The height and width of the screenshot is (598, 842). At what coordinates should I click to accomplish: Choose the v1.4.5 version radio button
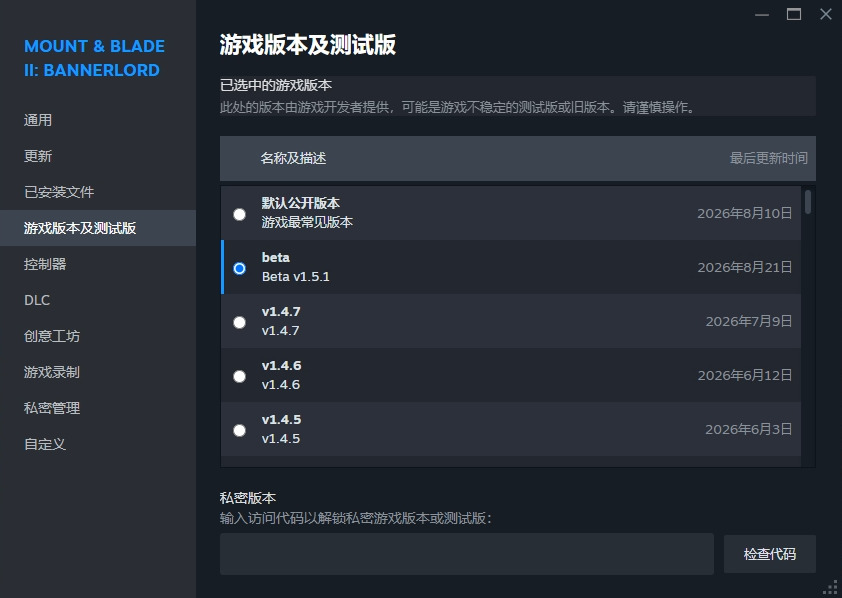pos(239,430)
